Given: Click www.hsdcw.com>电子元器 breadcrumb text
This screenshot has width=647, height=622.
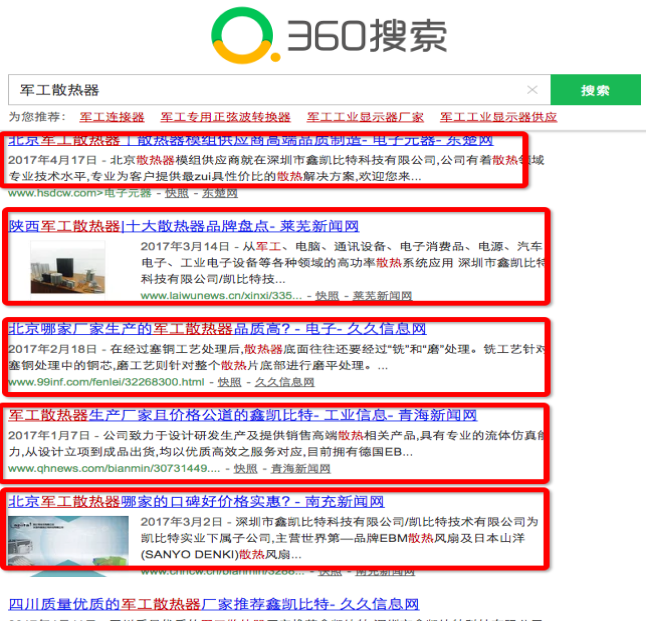Looking at the screenshot, I should pos(80,193).
